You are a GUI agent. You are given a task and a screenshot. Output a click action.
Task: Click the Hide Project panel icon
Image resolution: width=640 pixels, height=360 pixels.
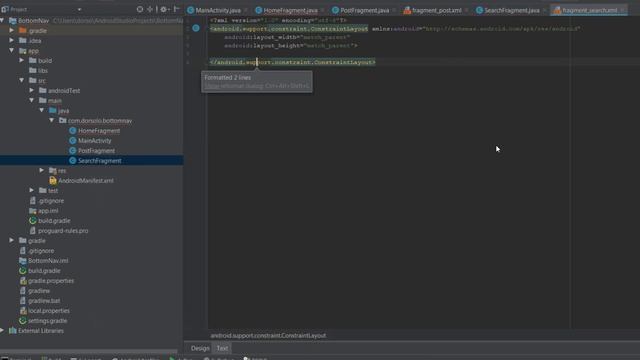coord(176,9)
